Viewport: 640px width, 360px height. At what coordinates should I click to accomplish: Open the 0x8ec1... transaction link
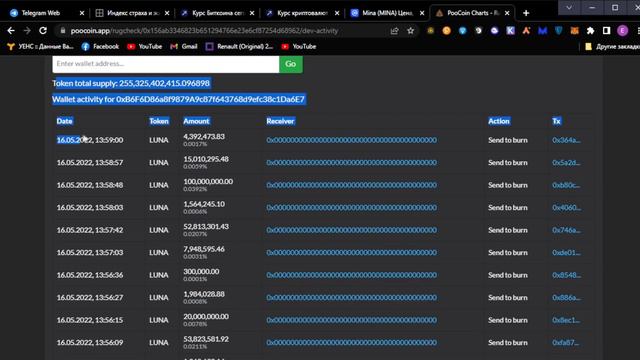566,320
